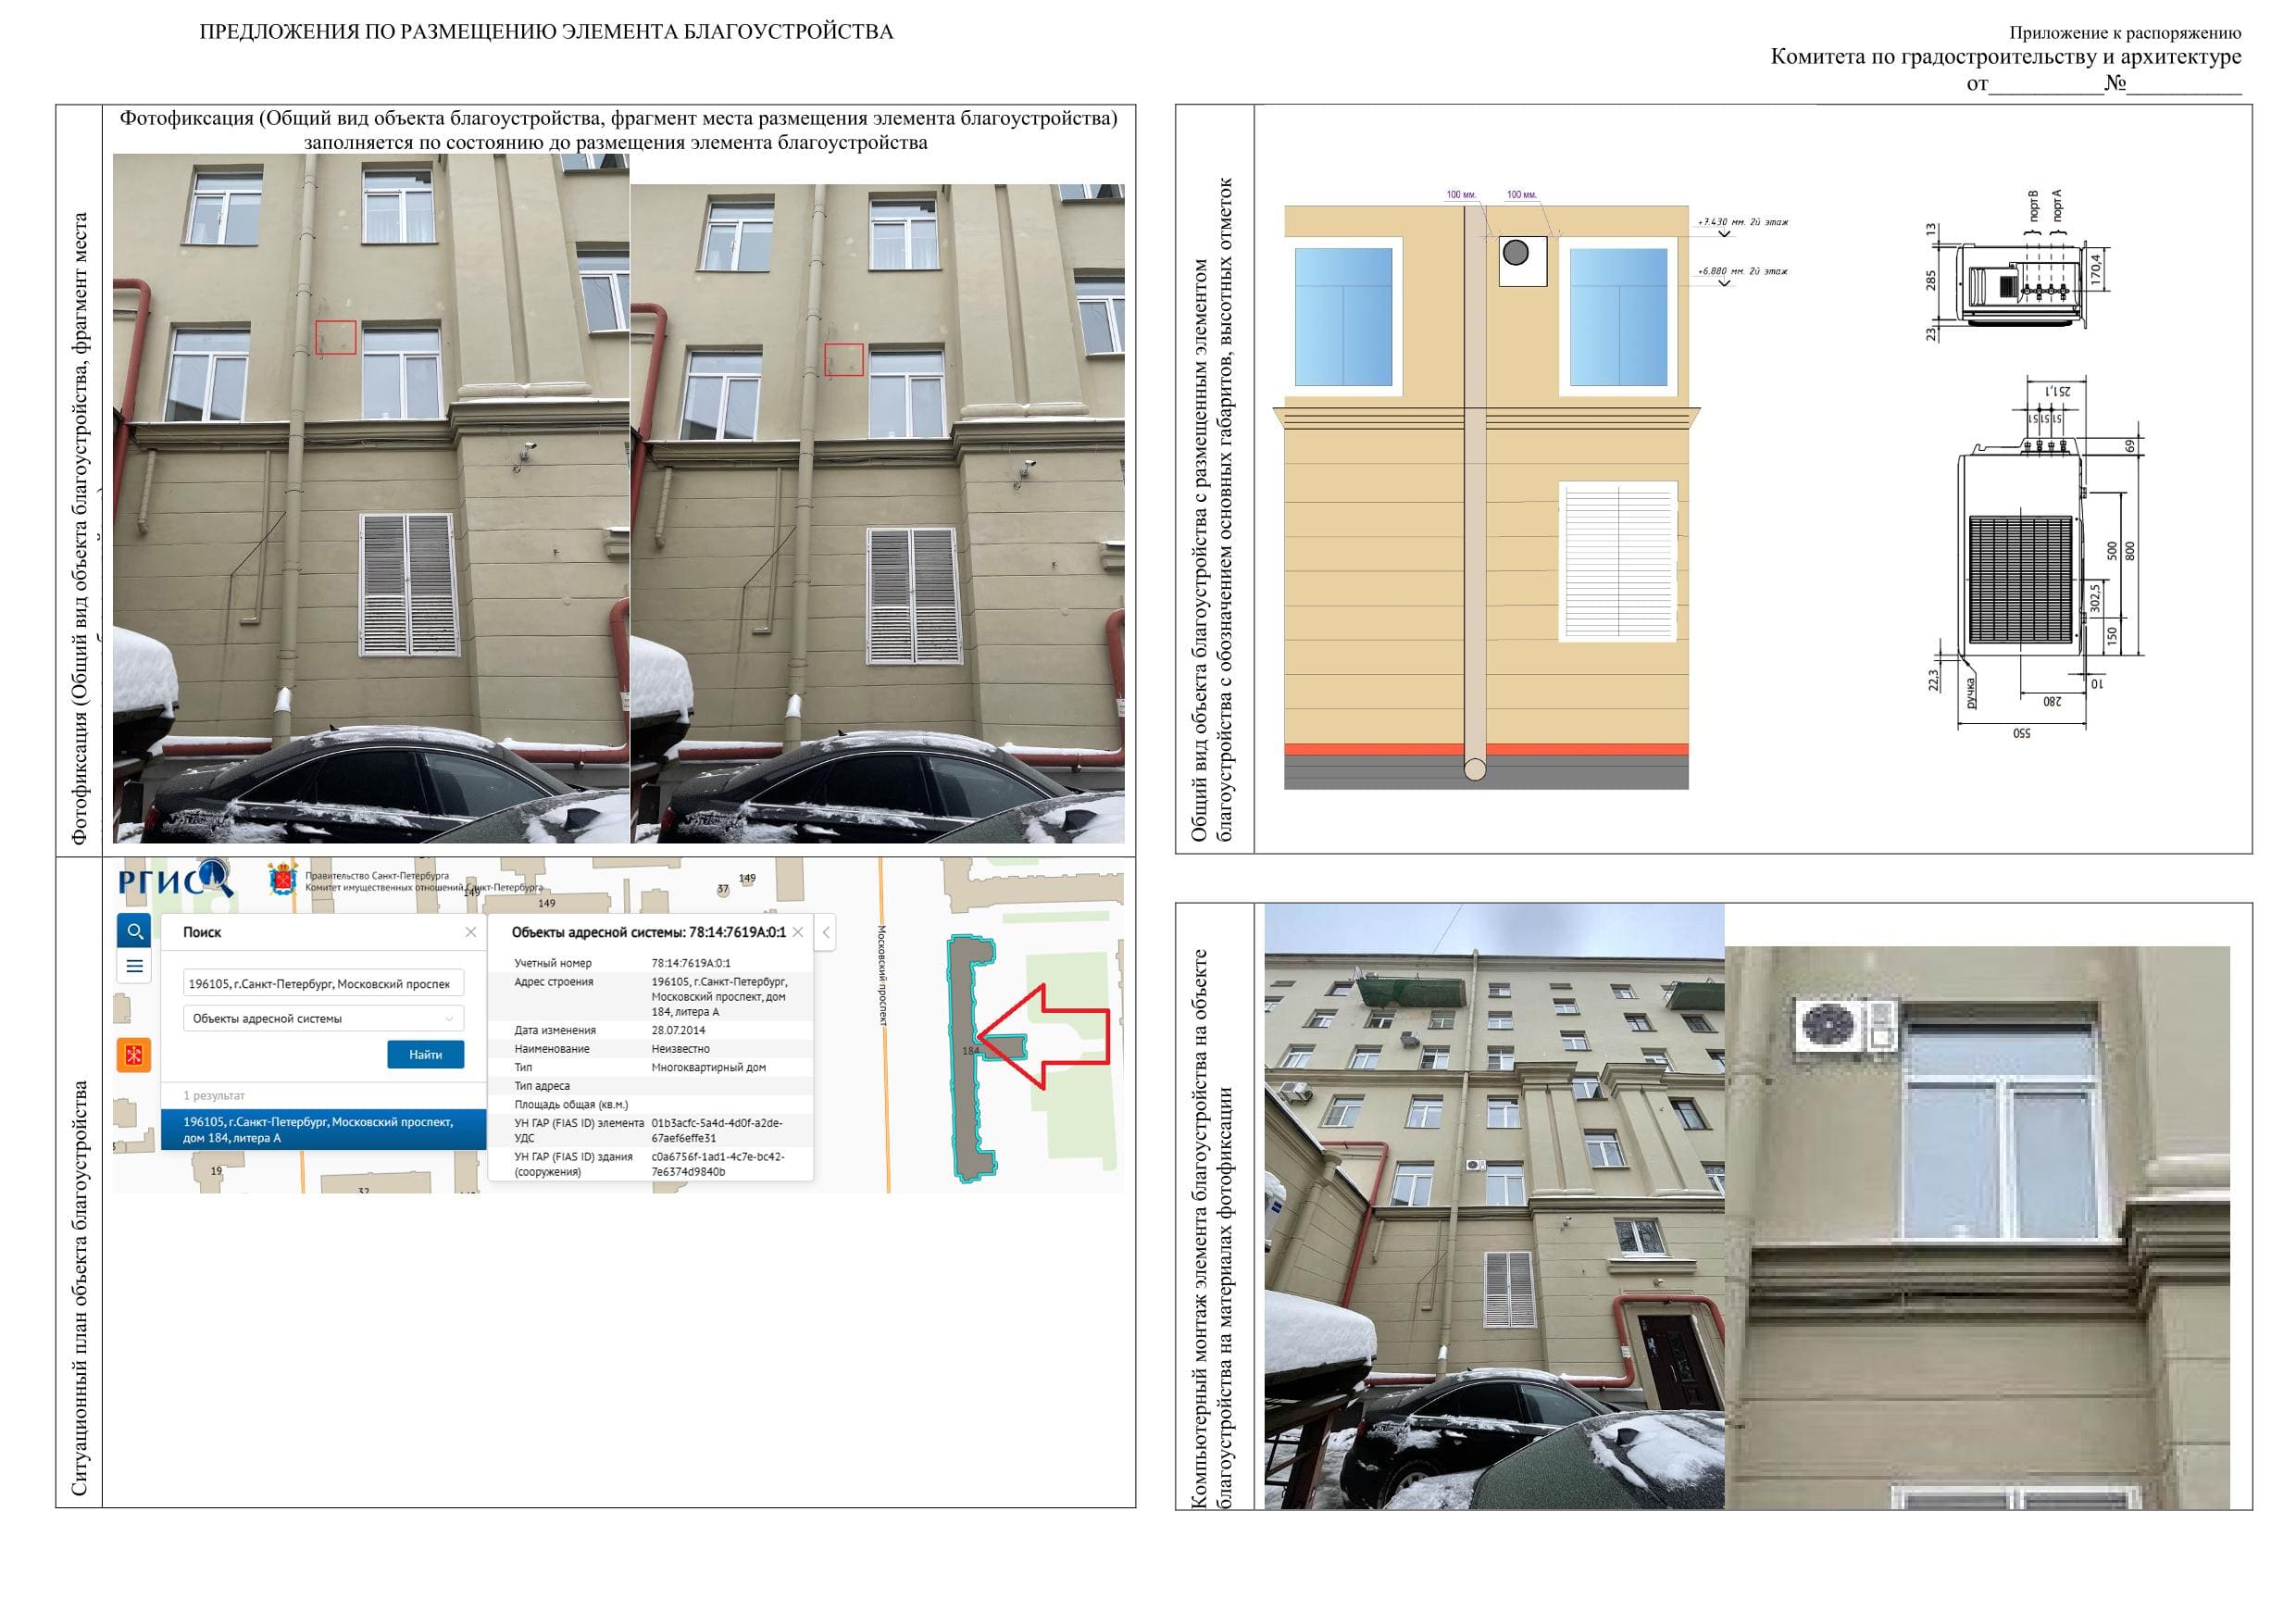Click the right facade photo before installation
2296x1624 pixels.
click(877, 513)
